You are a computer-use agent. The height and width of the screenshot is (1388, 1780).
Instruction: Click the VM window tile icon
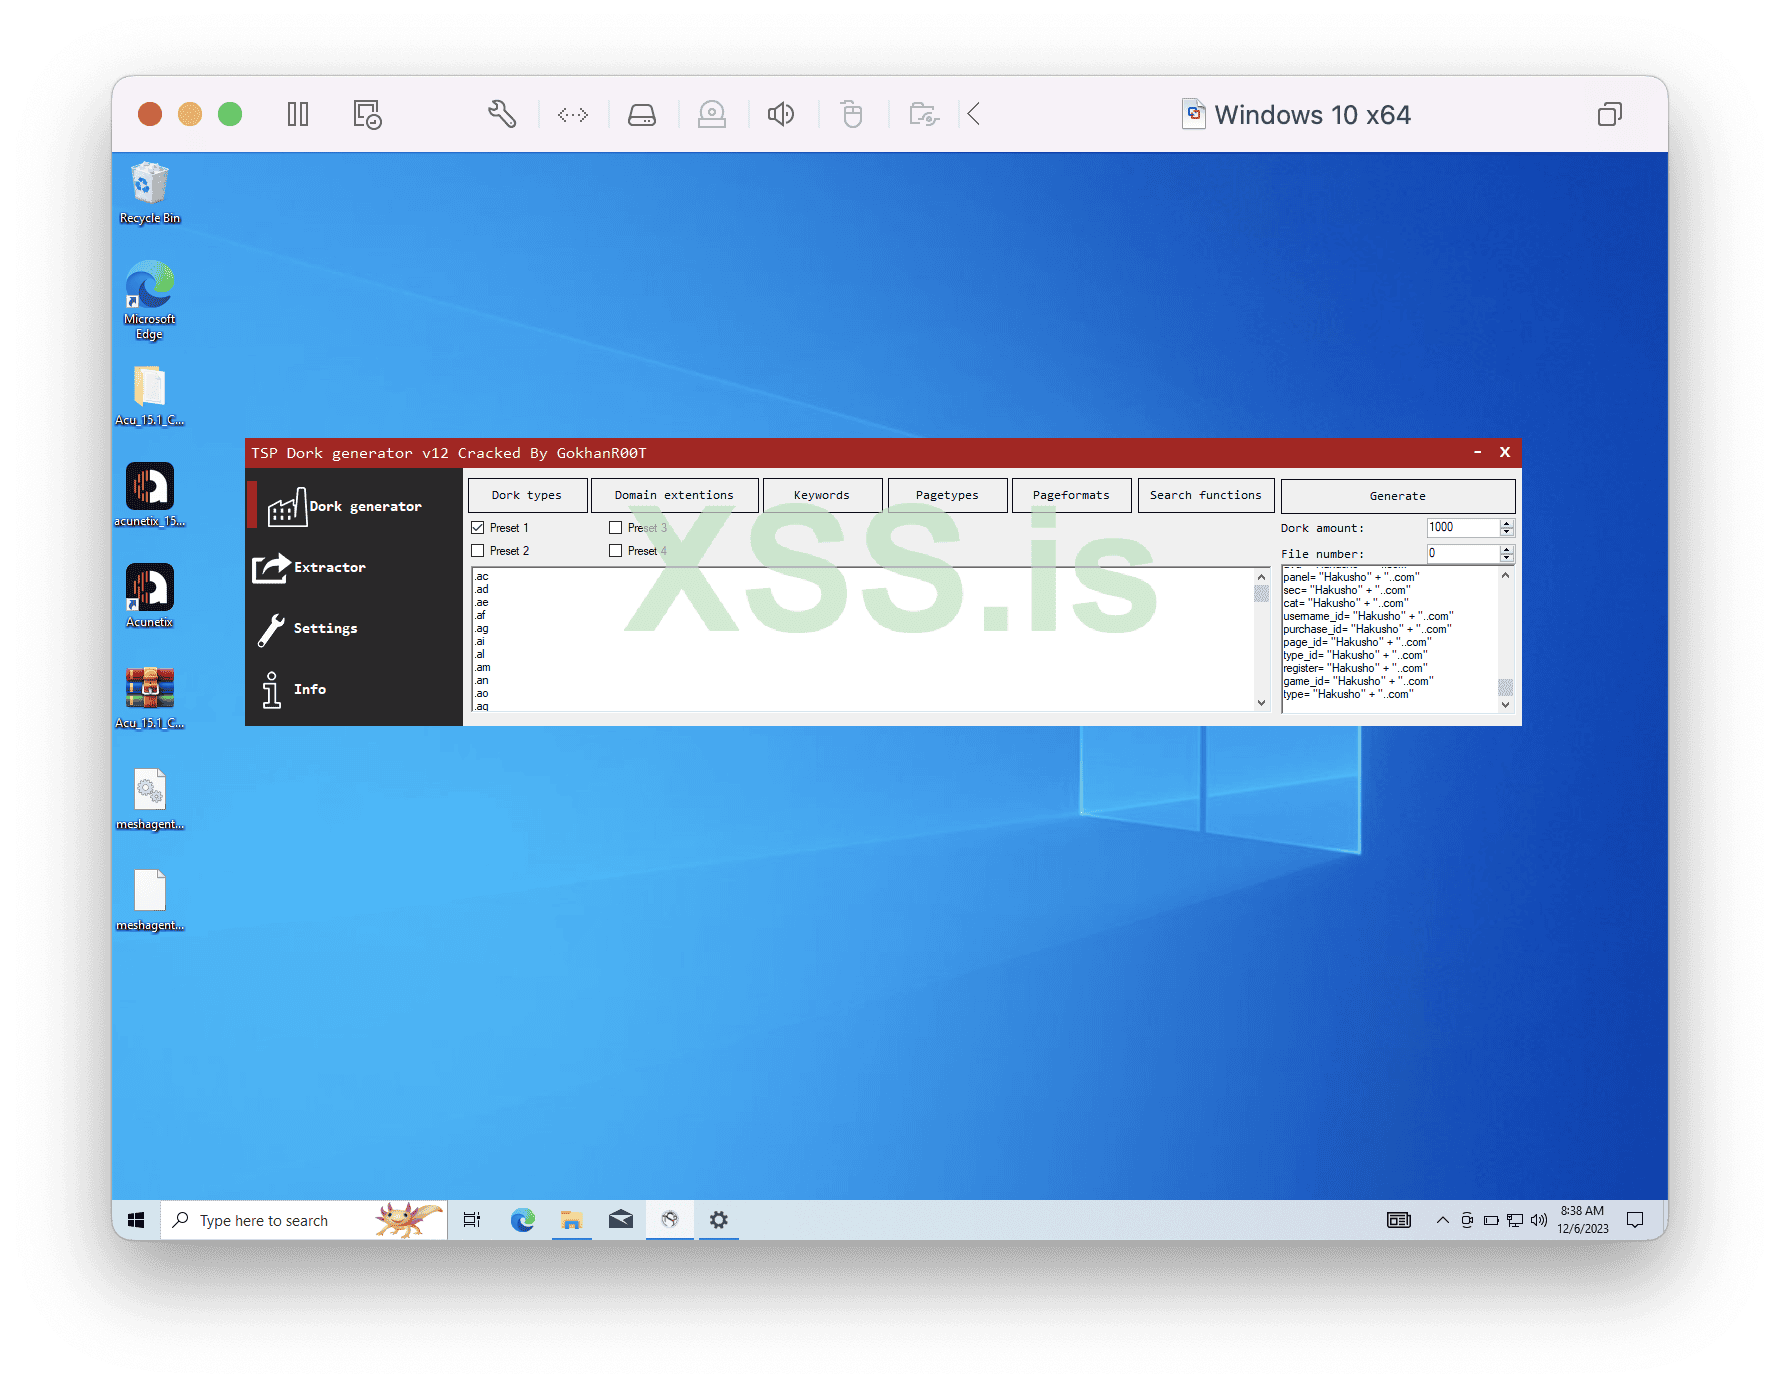(x=1610, y=114)
